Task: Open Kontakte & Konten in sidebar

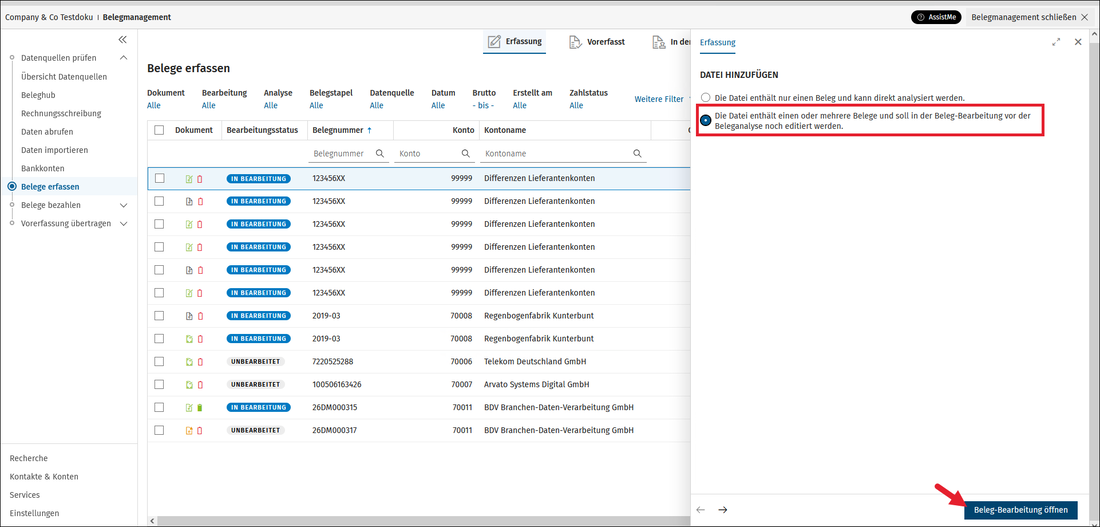Action: point(44,476)
